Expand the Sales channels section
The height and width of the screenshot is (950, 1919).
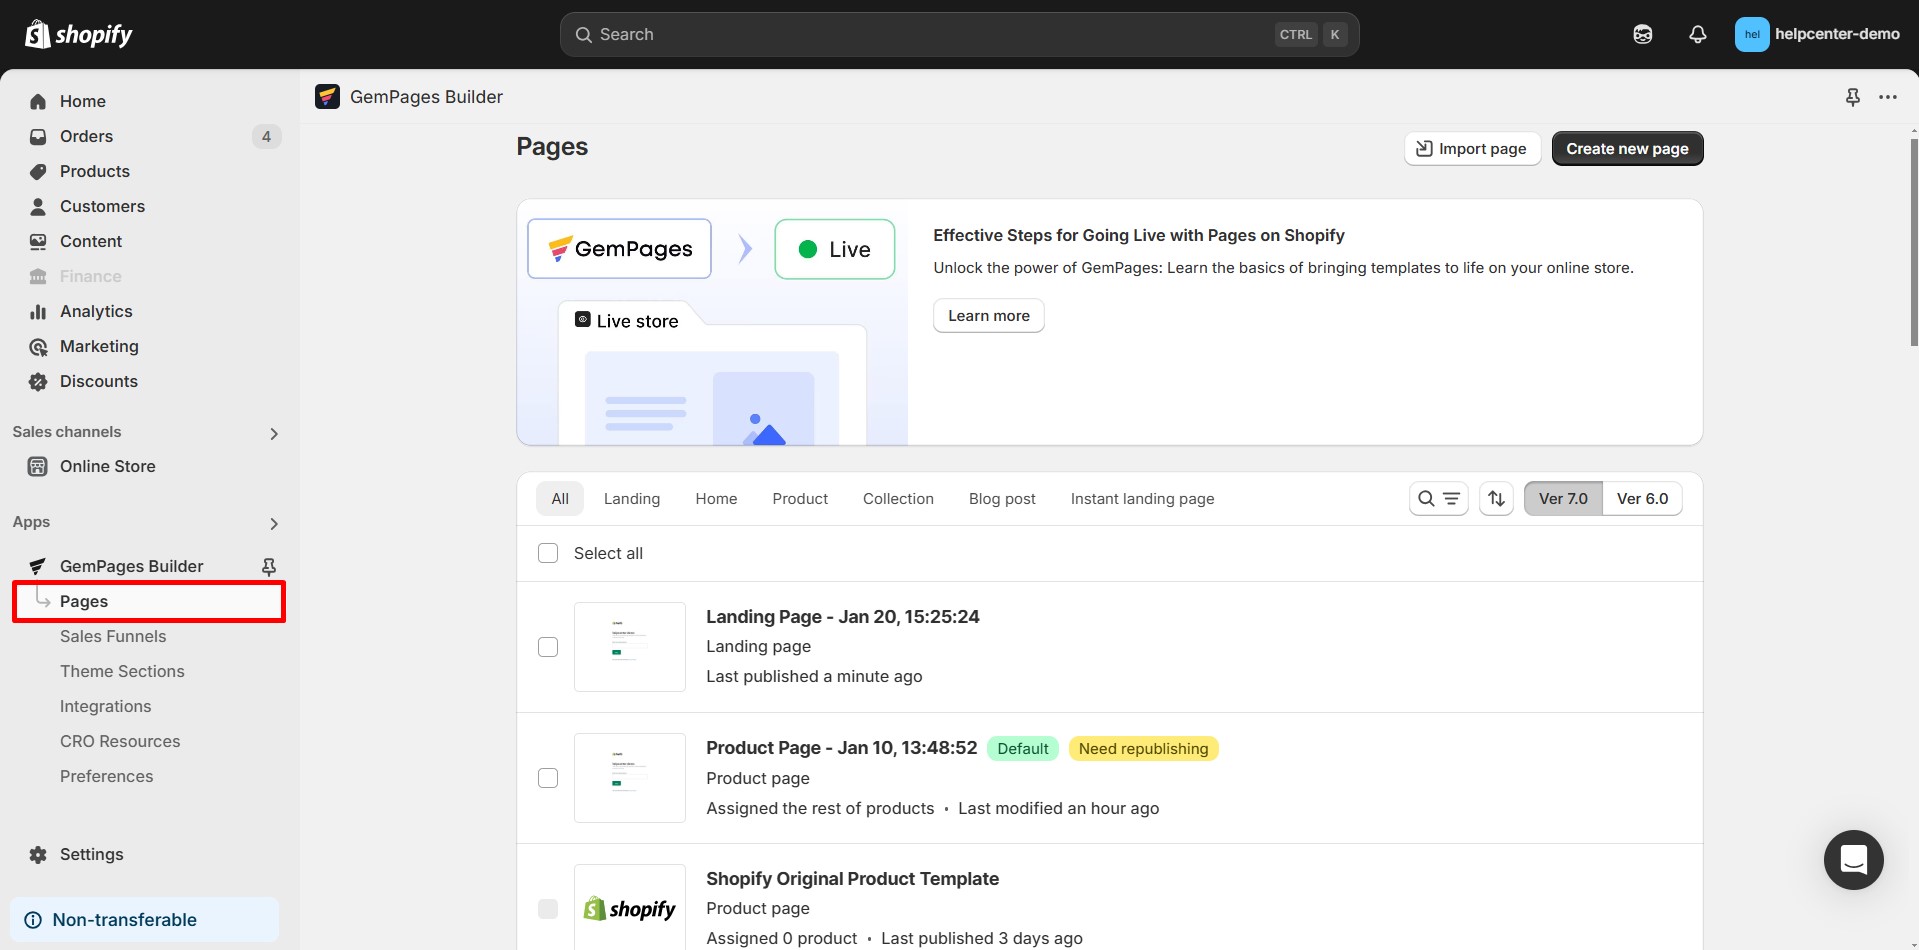(273, 433)
